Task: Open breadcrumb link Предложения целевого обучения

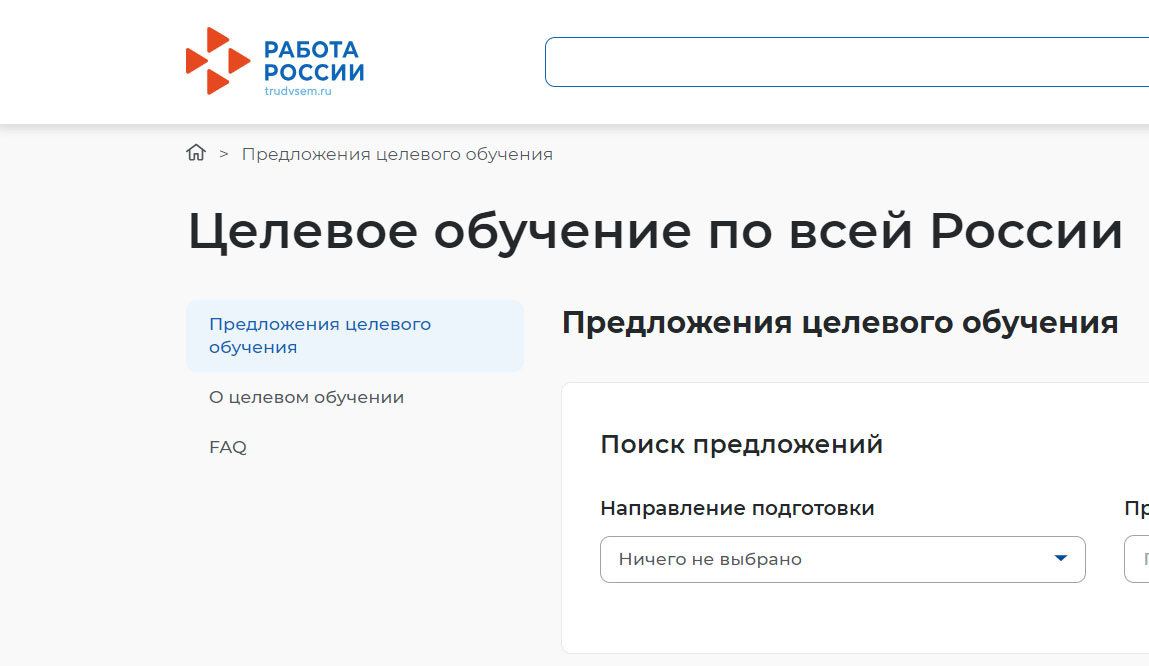Action: [x=397, y=154]
